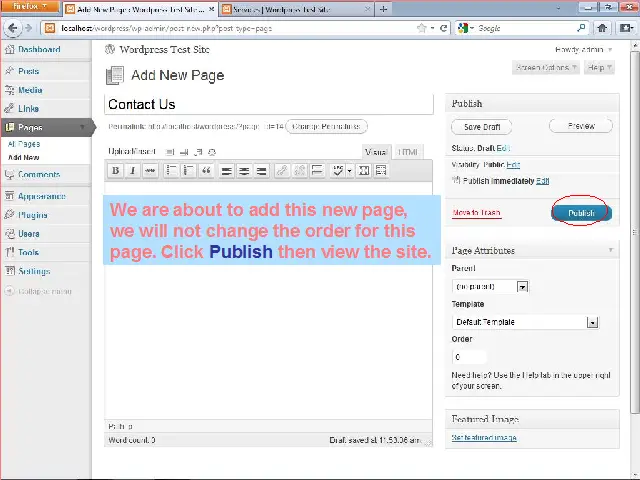The width and height of the screenshot is (640, 480).
Task: Click the Save Draft button
Action: coord(482,127)
